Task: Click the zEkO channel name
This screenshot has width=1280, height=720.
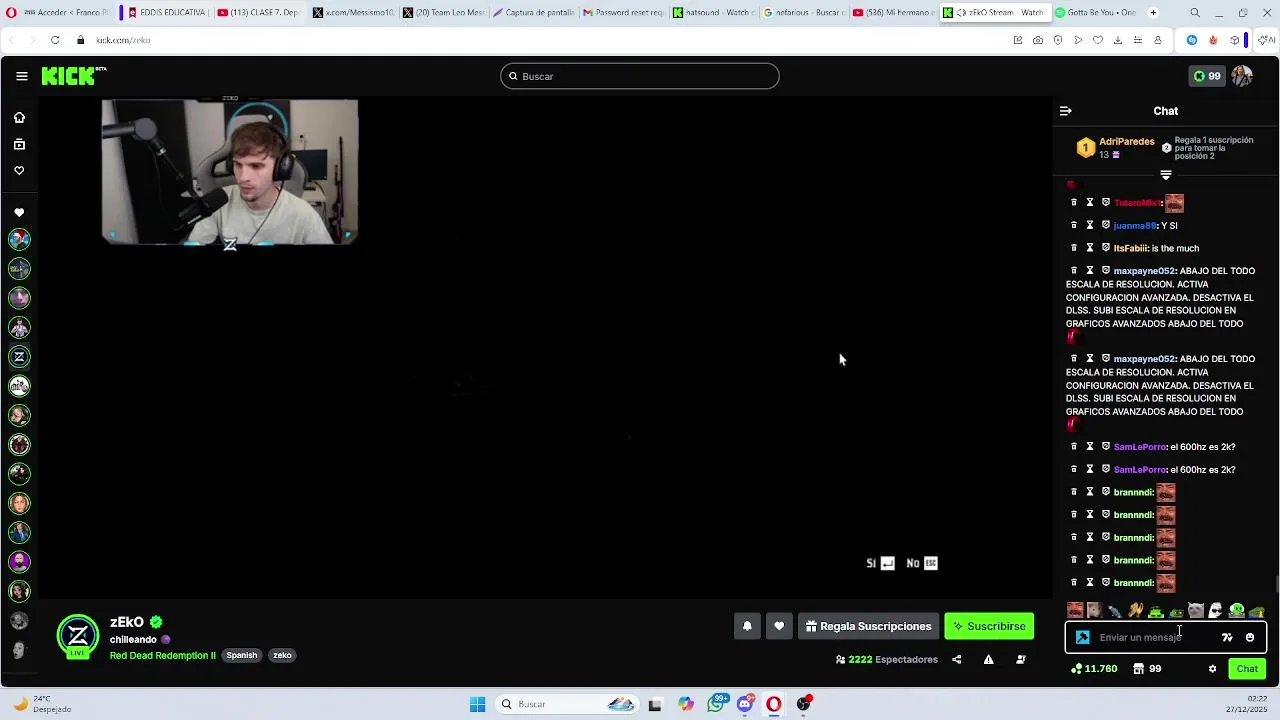Action: pos(127,622)
